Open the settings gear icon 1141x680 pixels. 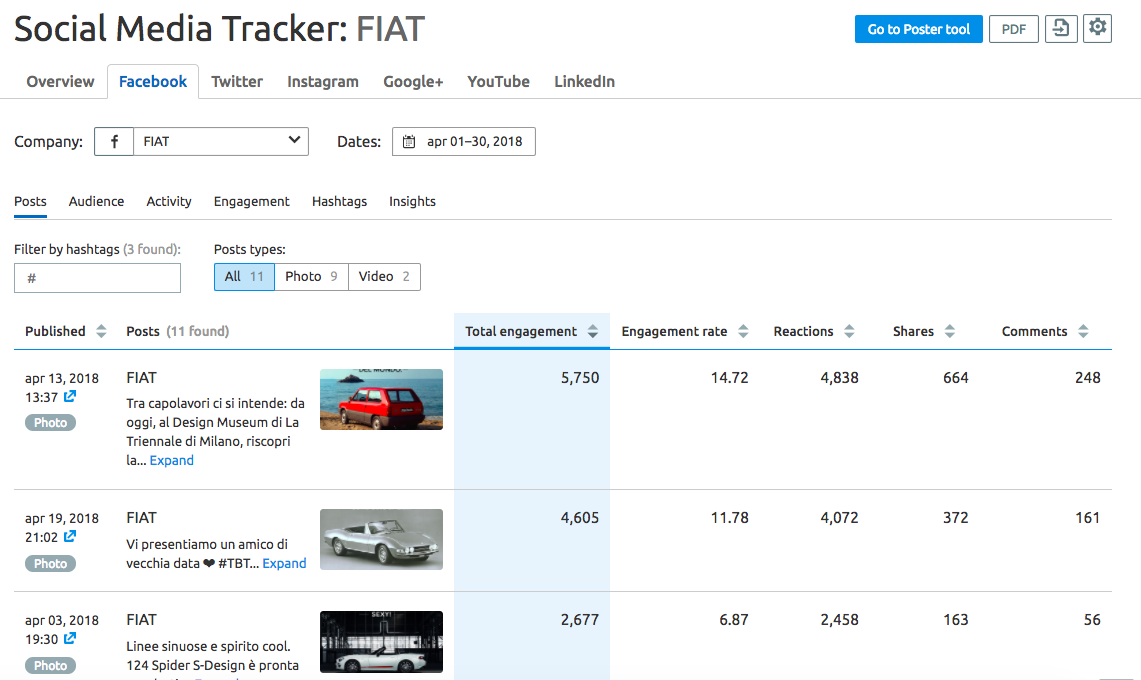pyautogui.click(x=1097, y=28)
